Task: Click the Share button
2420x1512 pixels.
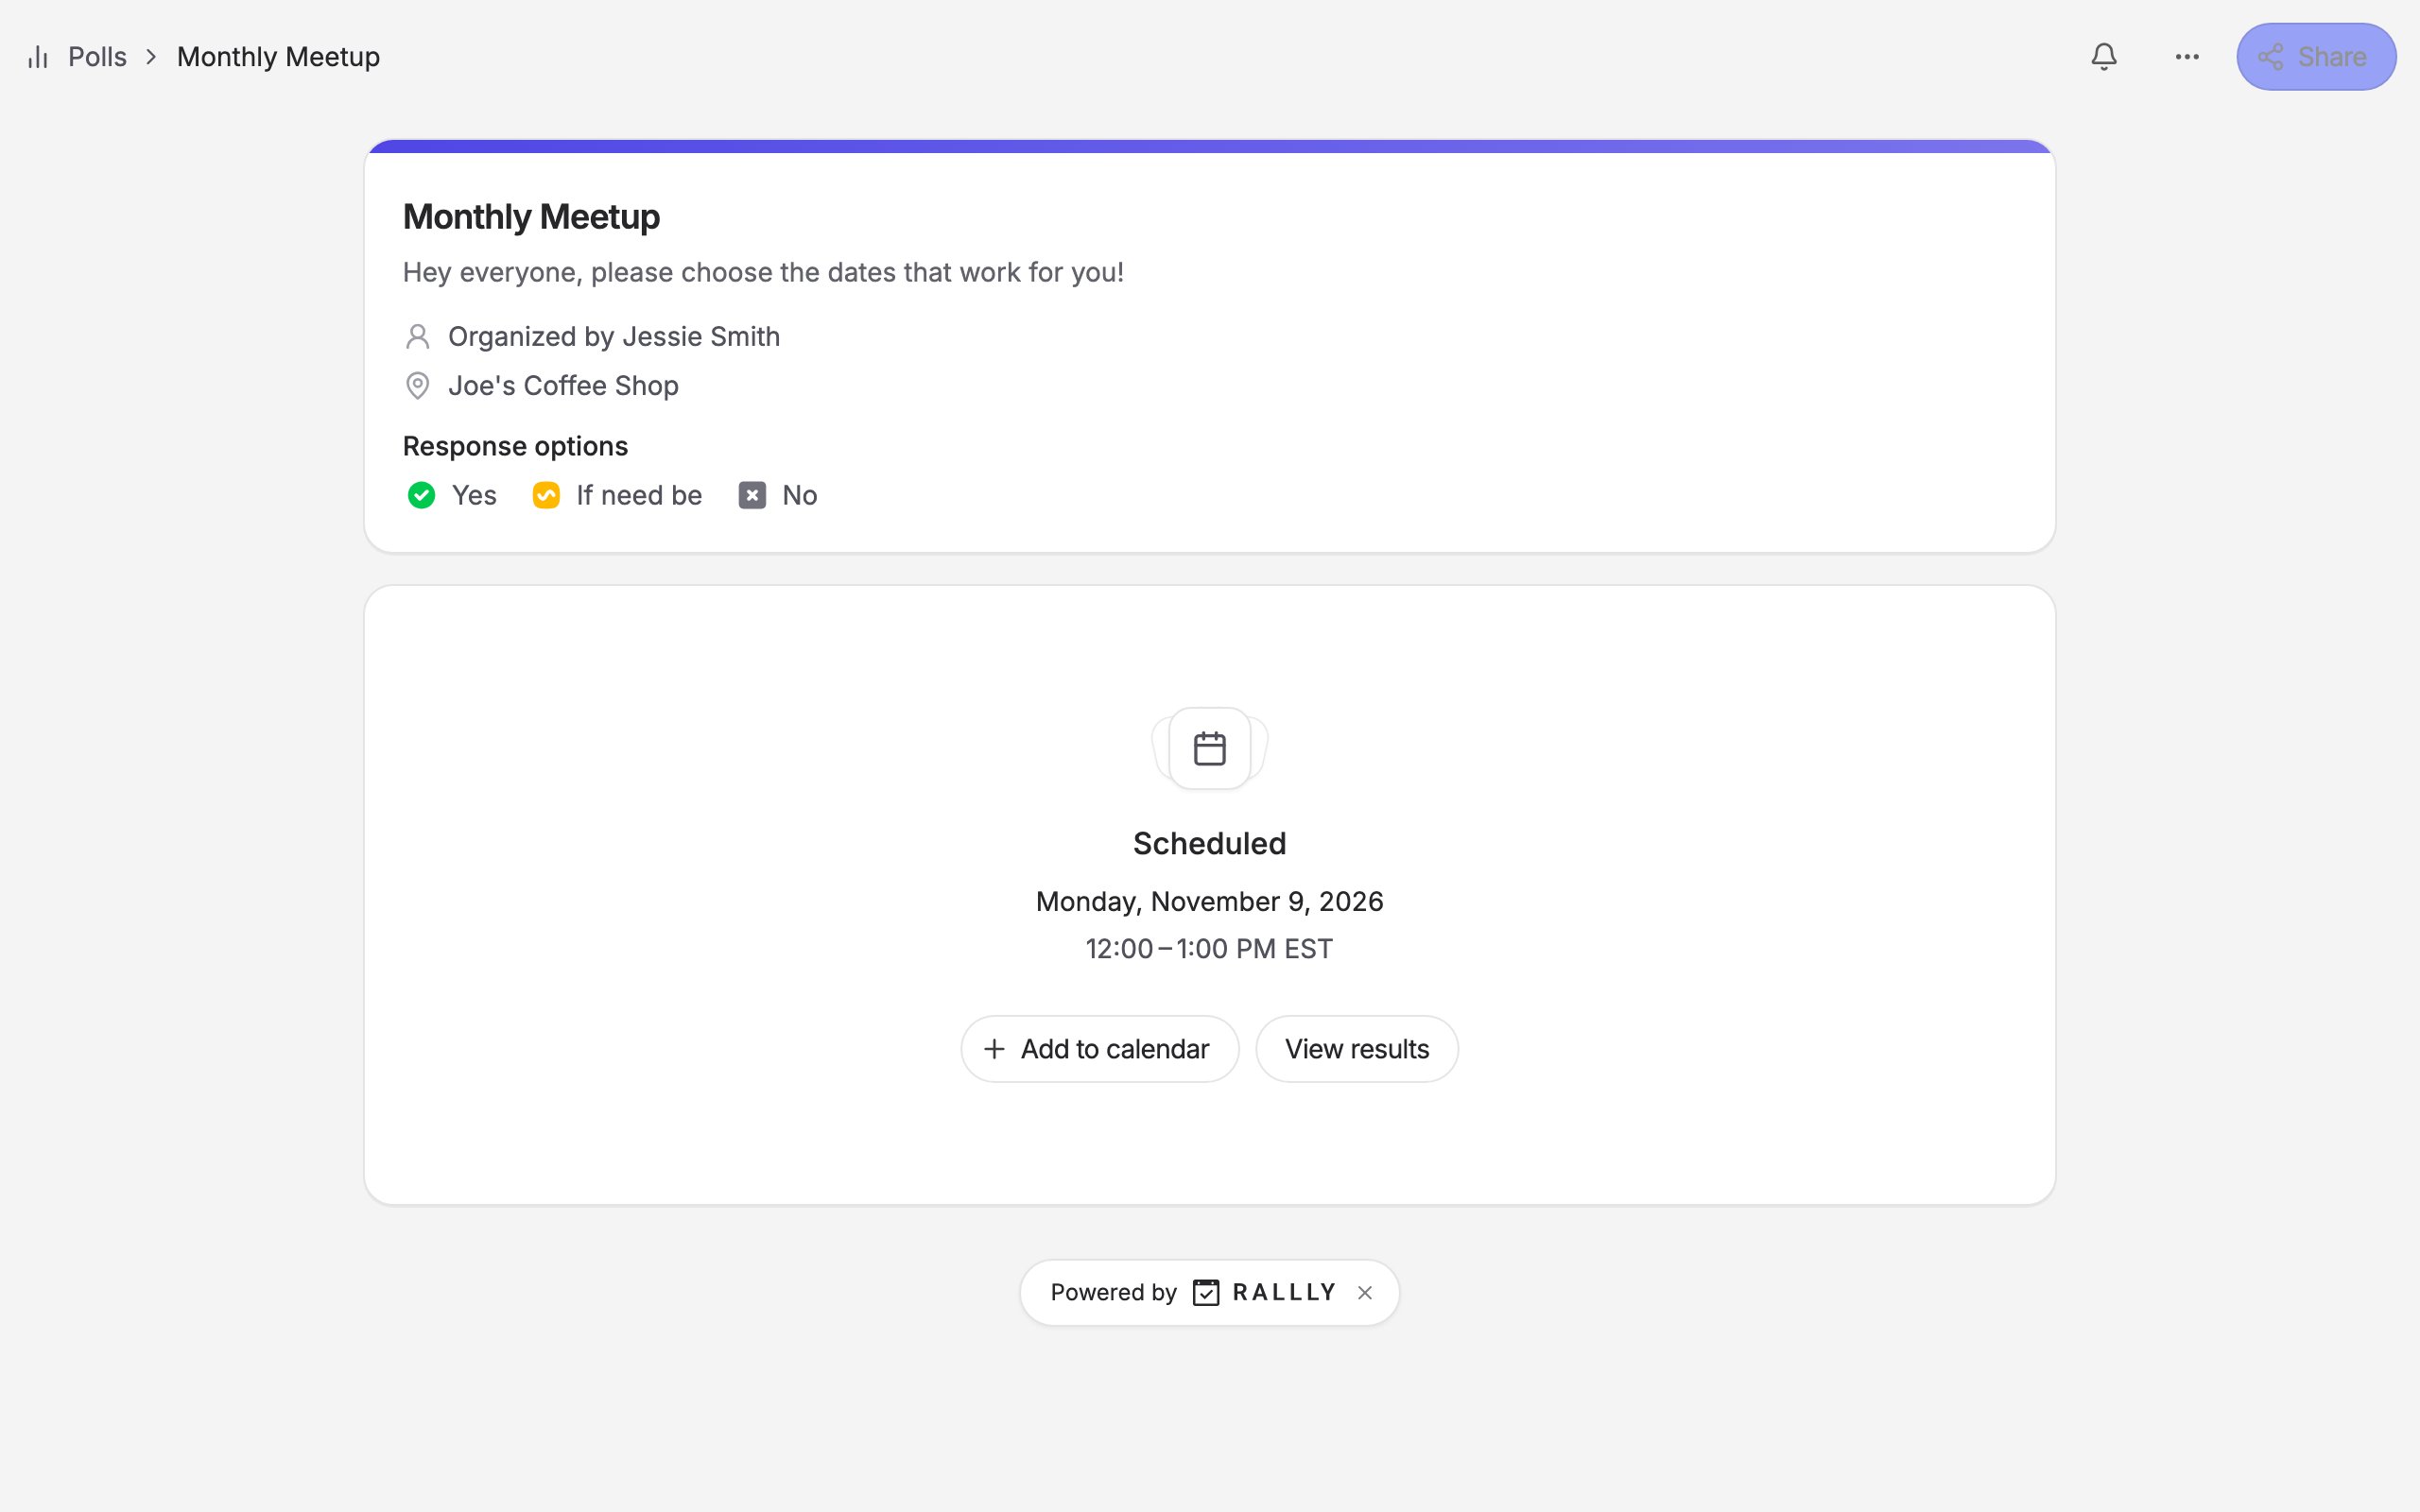Action: 2316,57
